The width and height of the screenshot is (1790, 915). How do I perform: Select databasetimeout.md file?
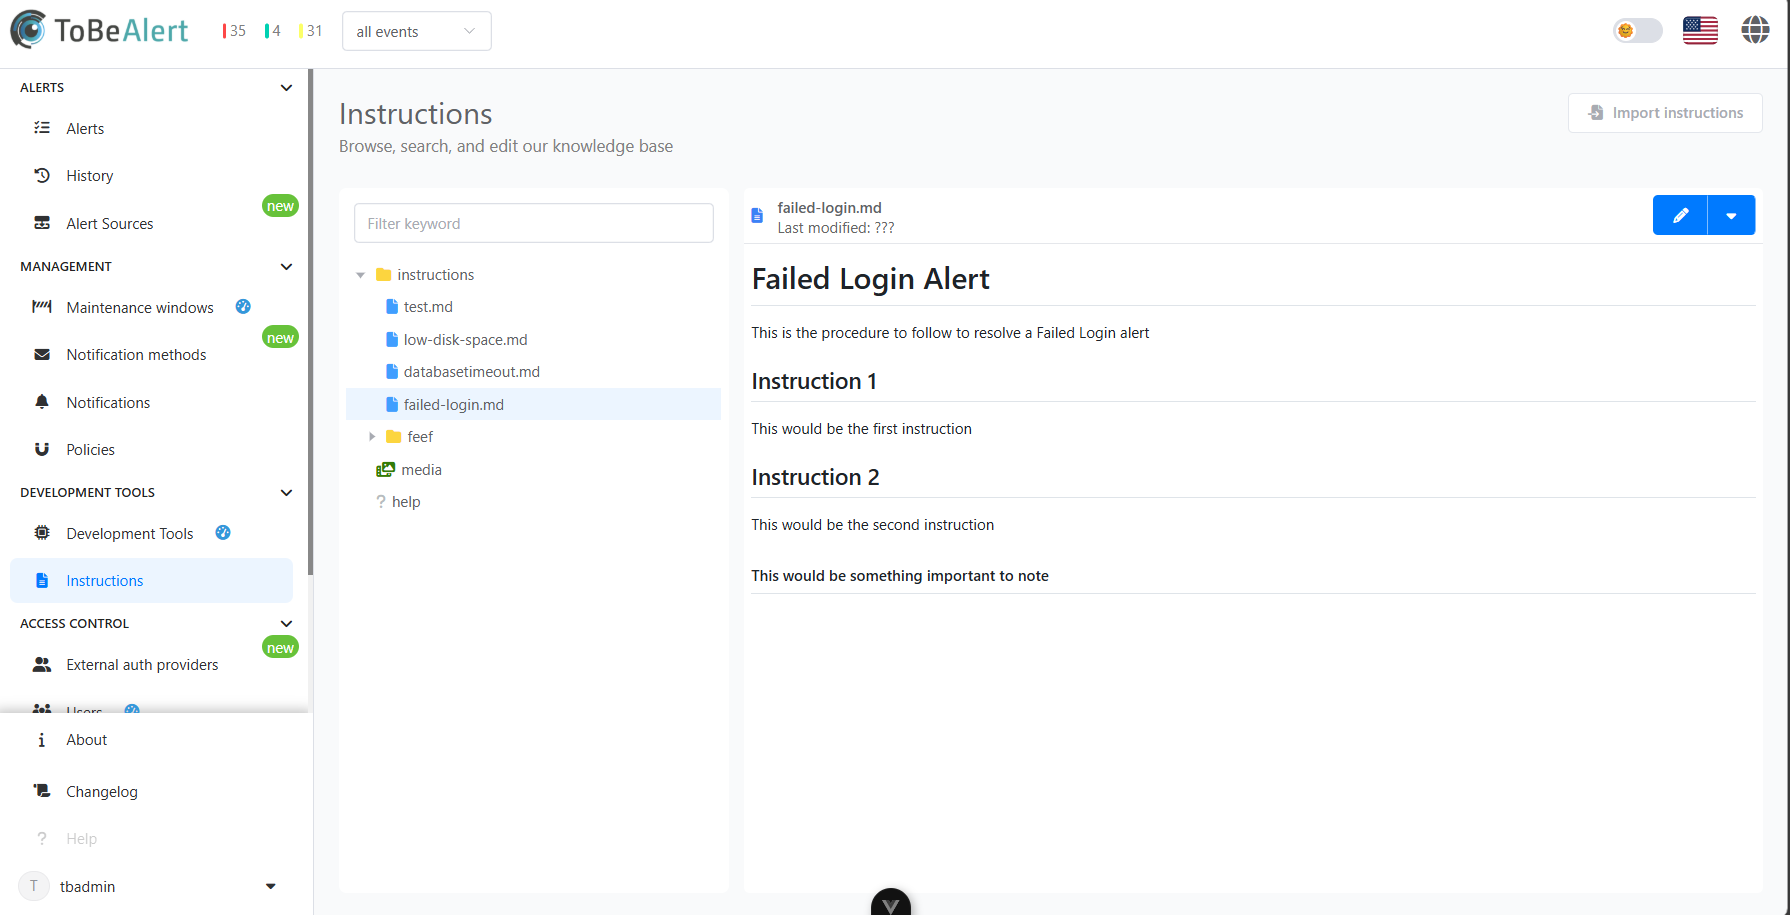click(x=471, y=372)
